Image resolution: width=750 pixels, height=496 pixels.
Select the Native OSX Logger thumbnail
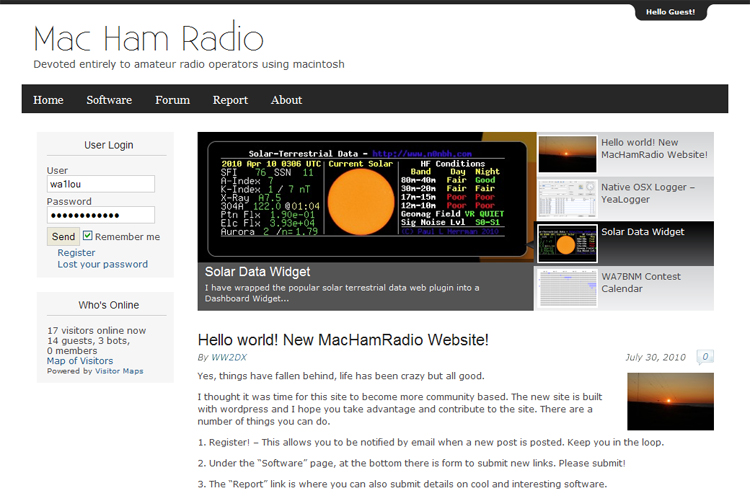pyautogui.click(x=567, y=199)
